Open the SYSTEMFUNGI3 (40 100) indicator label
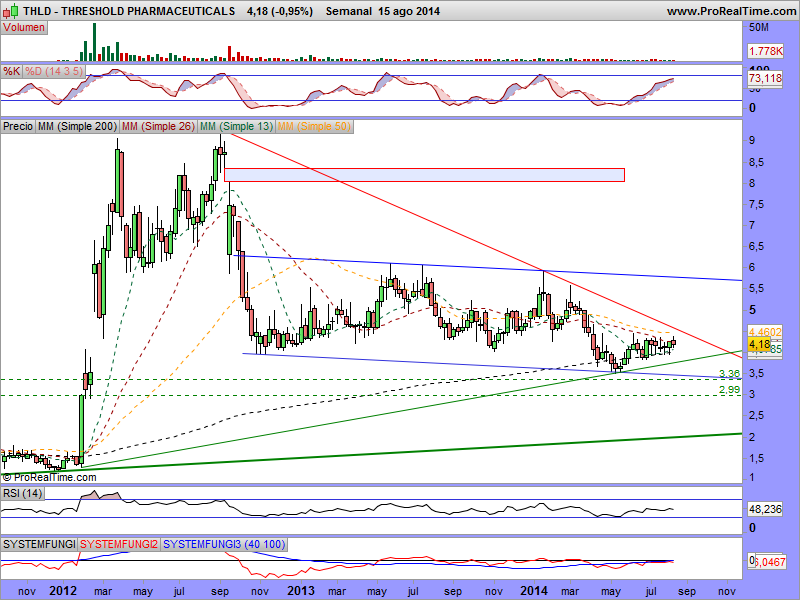Image resolution: width=800 pixels, height=600 pixels. pyautogui.click(x=224, y=544)
